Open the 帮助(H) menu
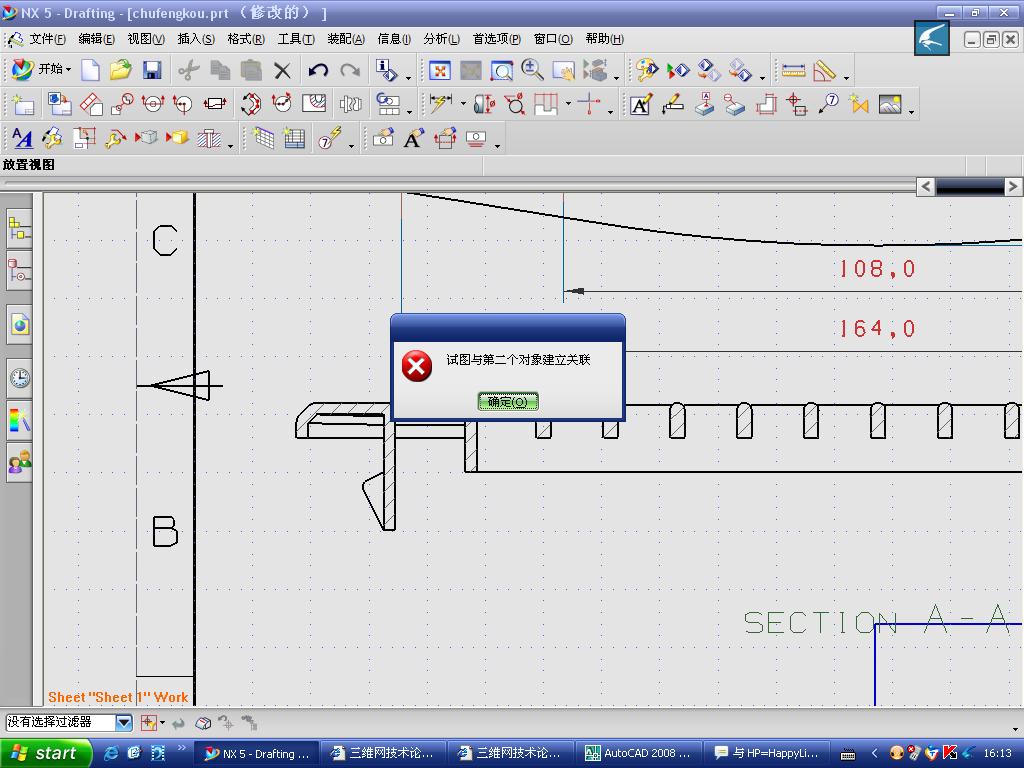1024x768 pixels. pyautogui.click(x=604, y=39)
